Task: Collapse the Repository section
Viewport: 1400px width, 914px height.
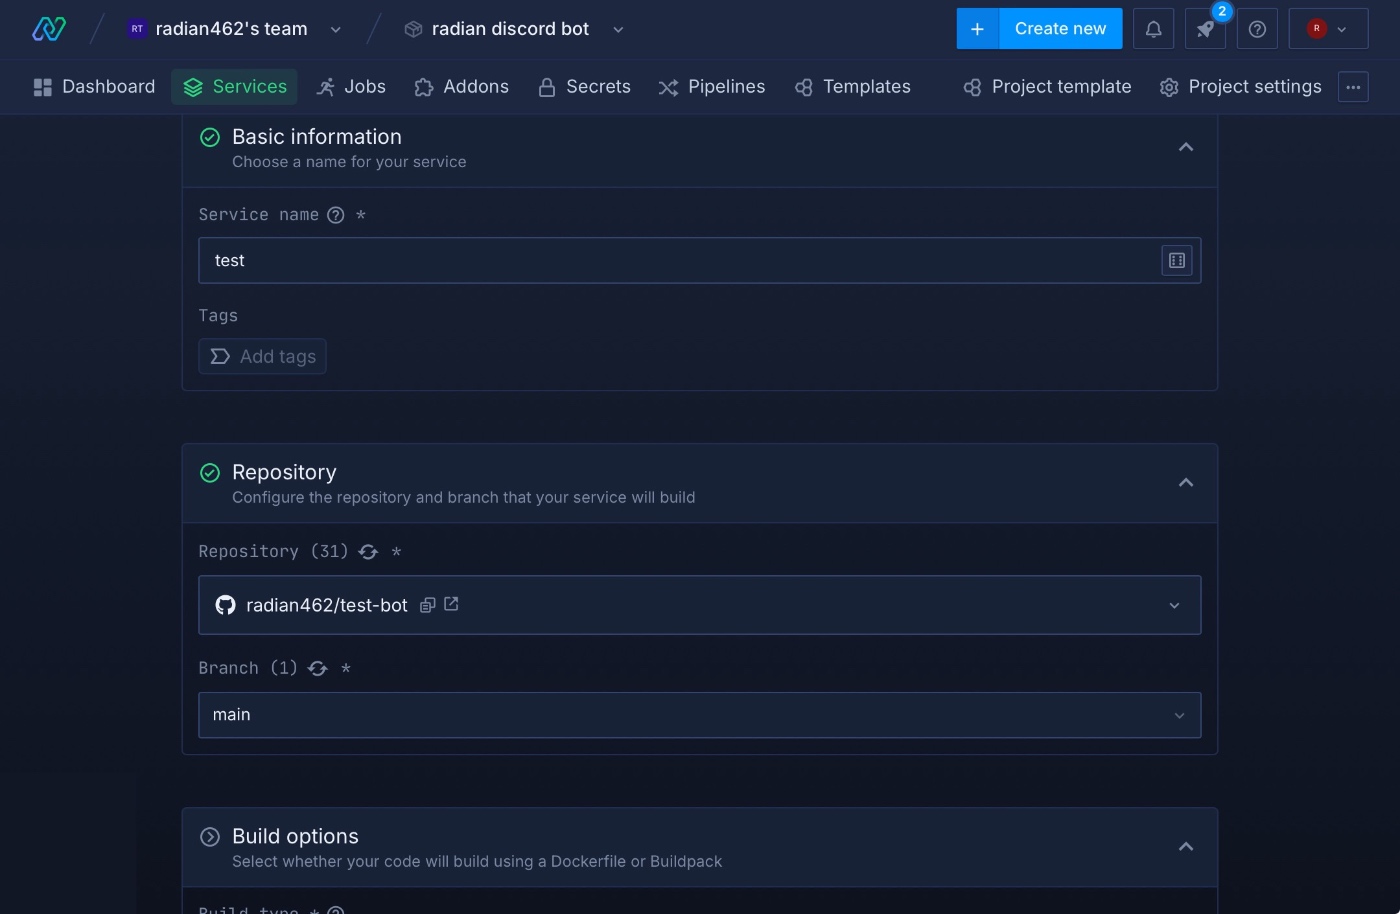Action: click(x=1186, y=483)
